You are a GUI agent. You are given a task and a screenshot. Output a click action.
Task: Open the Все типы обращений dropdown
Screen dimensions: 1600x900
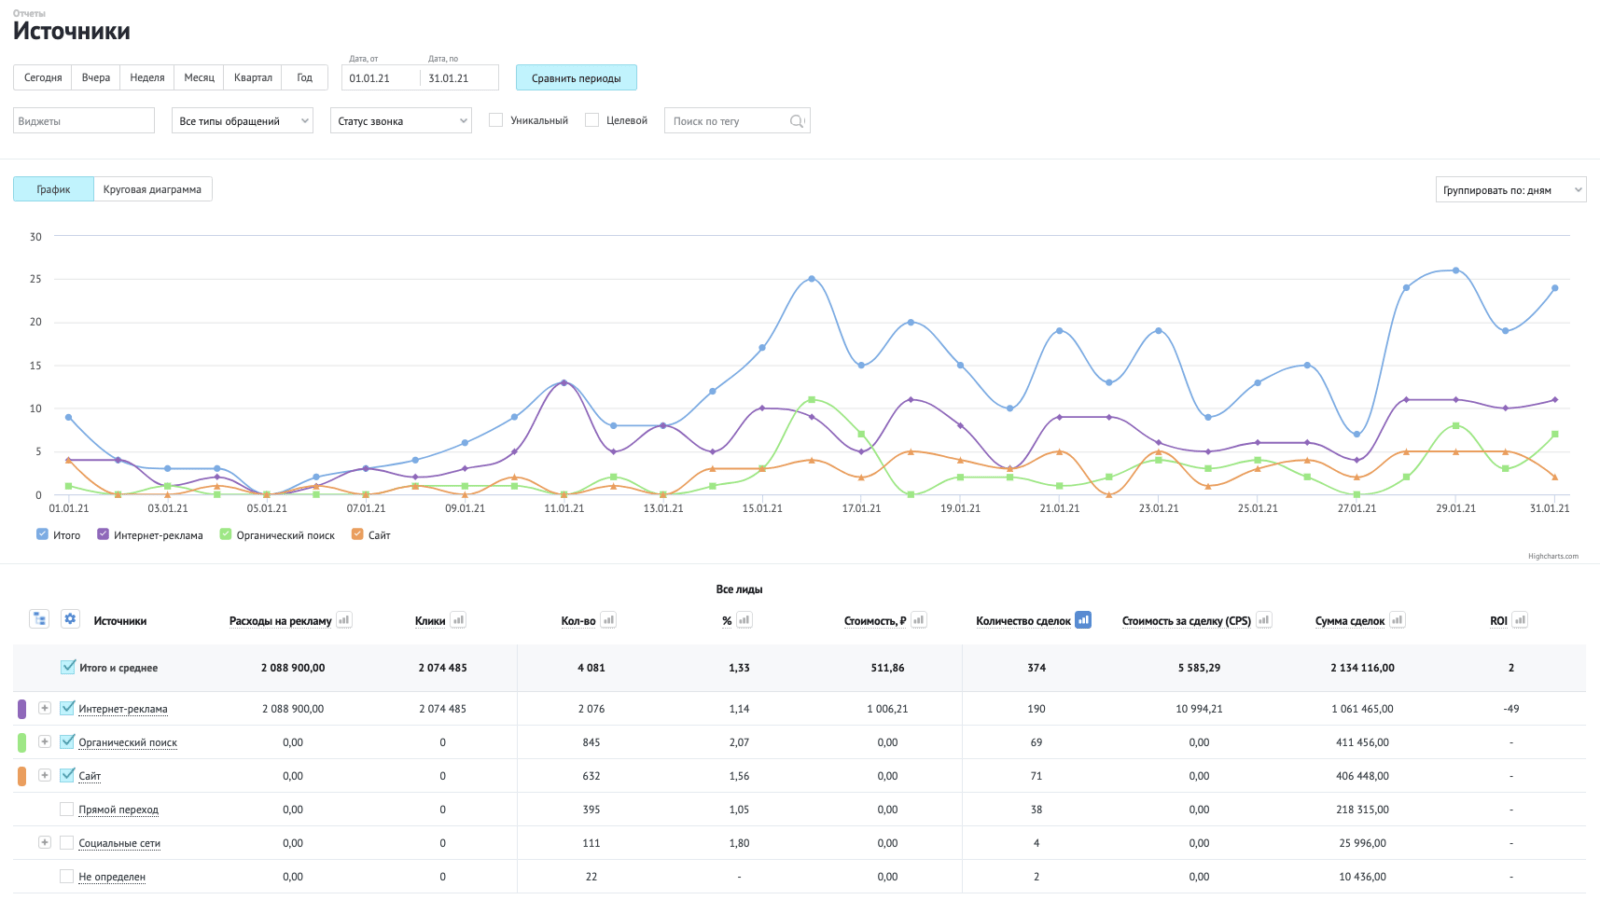[x=242, y=121]
